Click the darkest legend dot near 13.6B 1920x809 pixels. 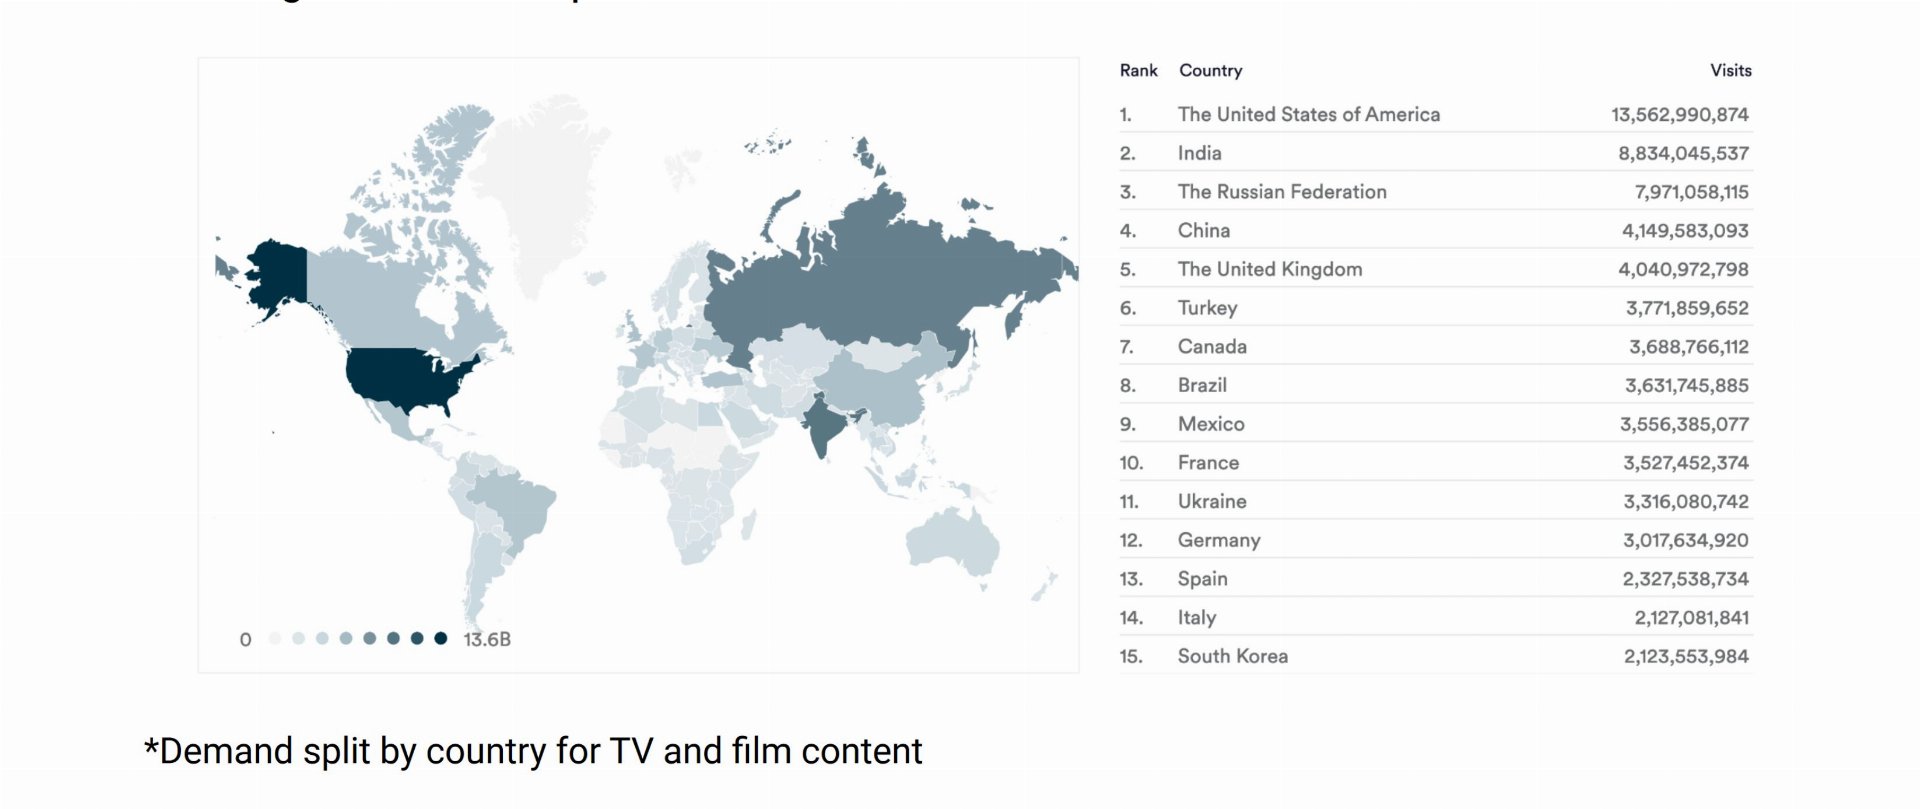441,639
